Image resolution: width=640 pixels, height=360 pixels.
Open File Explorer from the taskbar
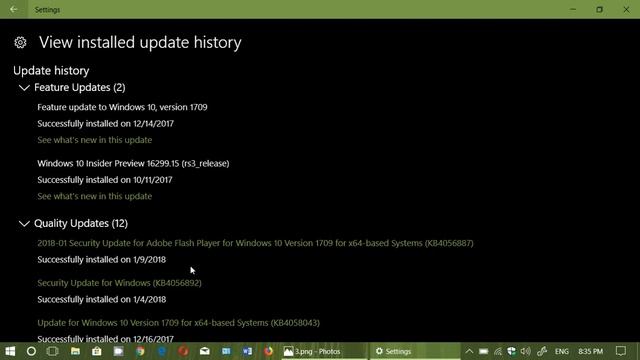coord(76,351)
